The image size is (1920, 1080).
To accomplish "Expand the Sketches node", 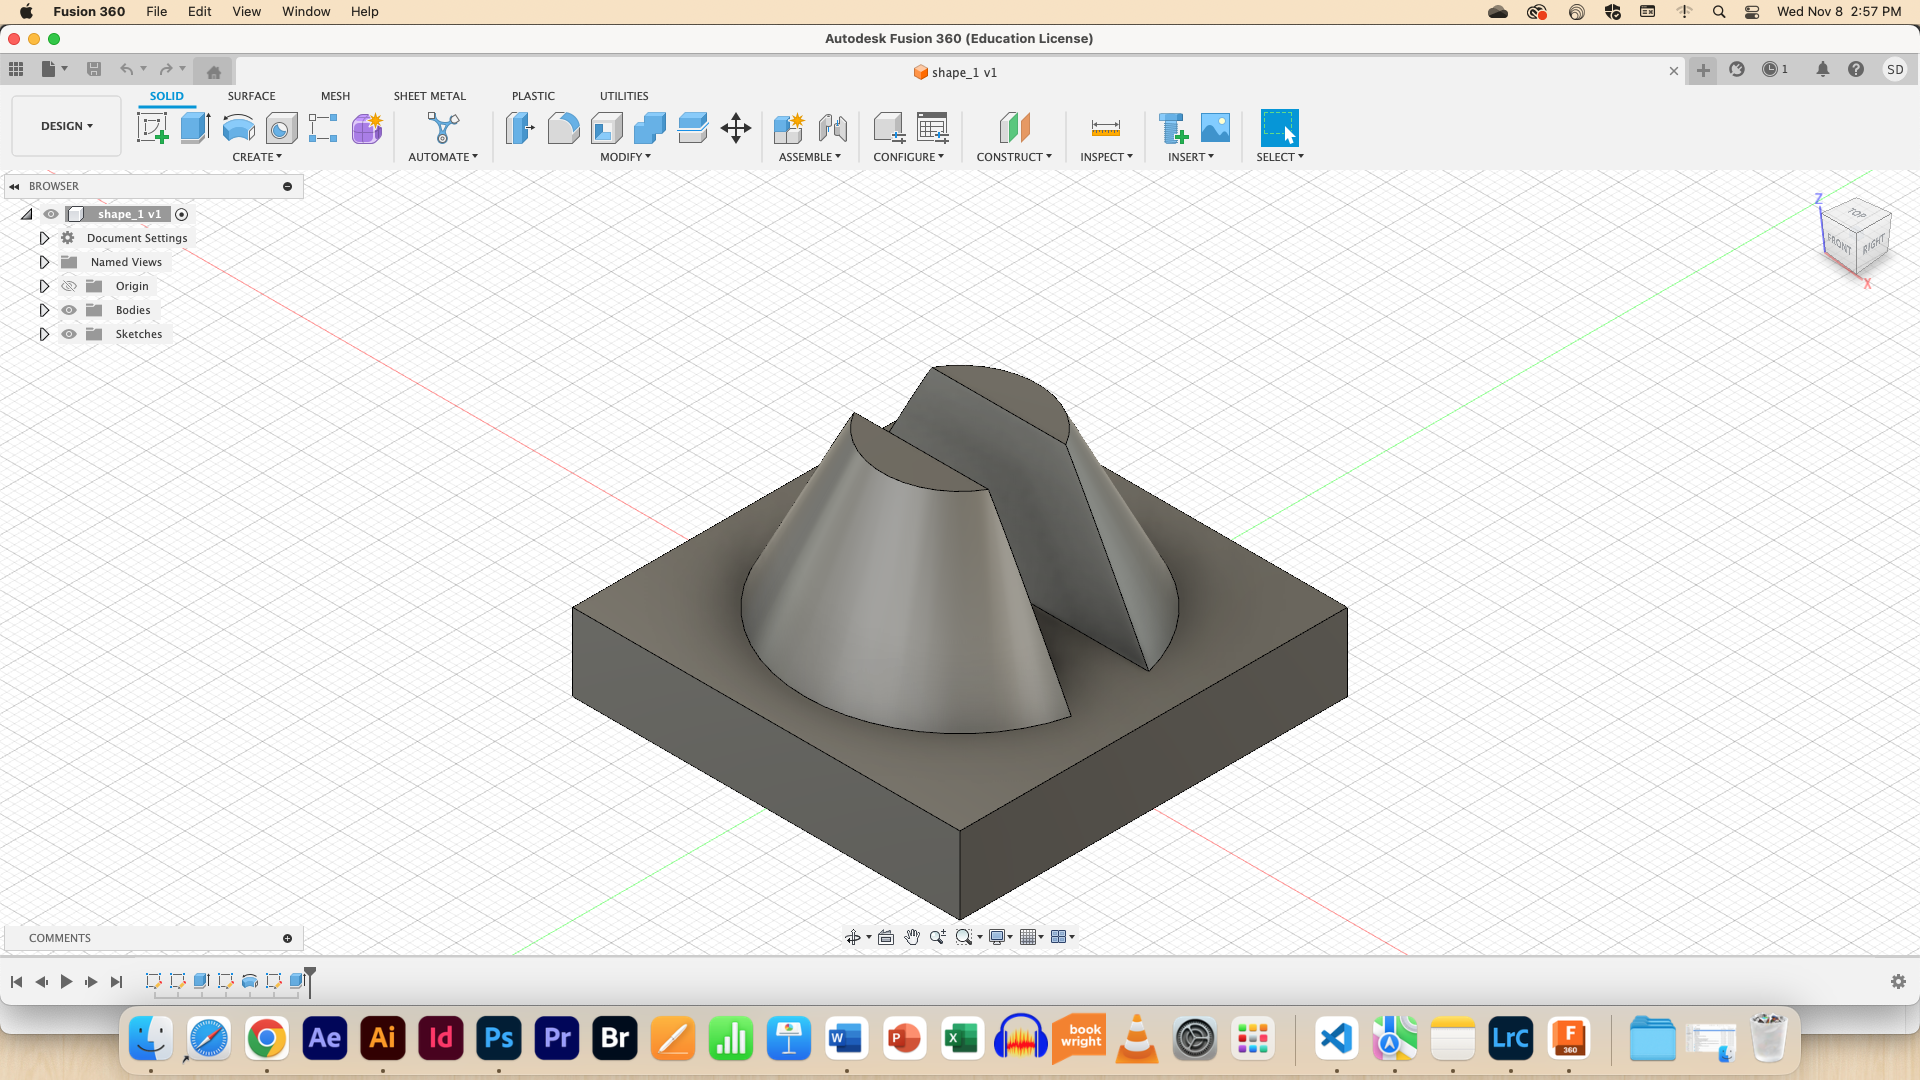I will click(x=44, y=334).
